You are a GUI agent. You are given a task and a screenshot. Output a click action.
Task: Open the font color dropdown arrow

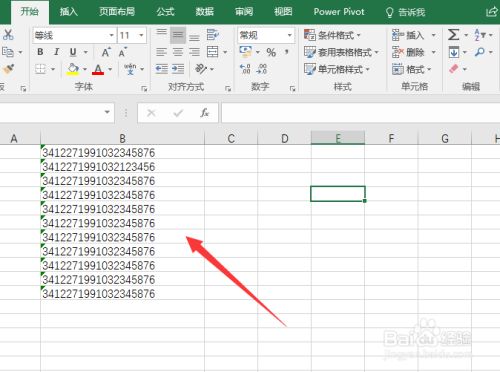(110, 69)
